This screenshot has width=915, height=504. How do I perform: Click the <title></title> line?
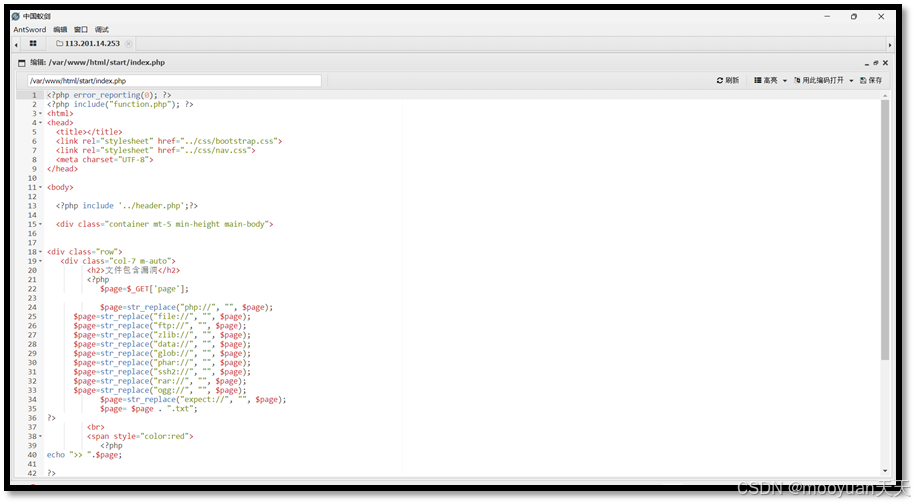point(89,132)
